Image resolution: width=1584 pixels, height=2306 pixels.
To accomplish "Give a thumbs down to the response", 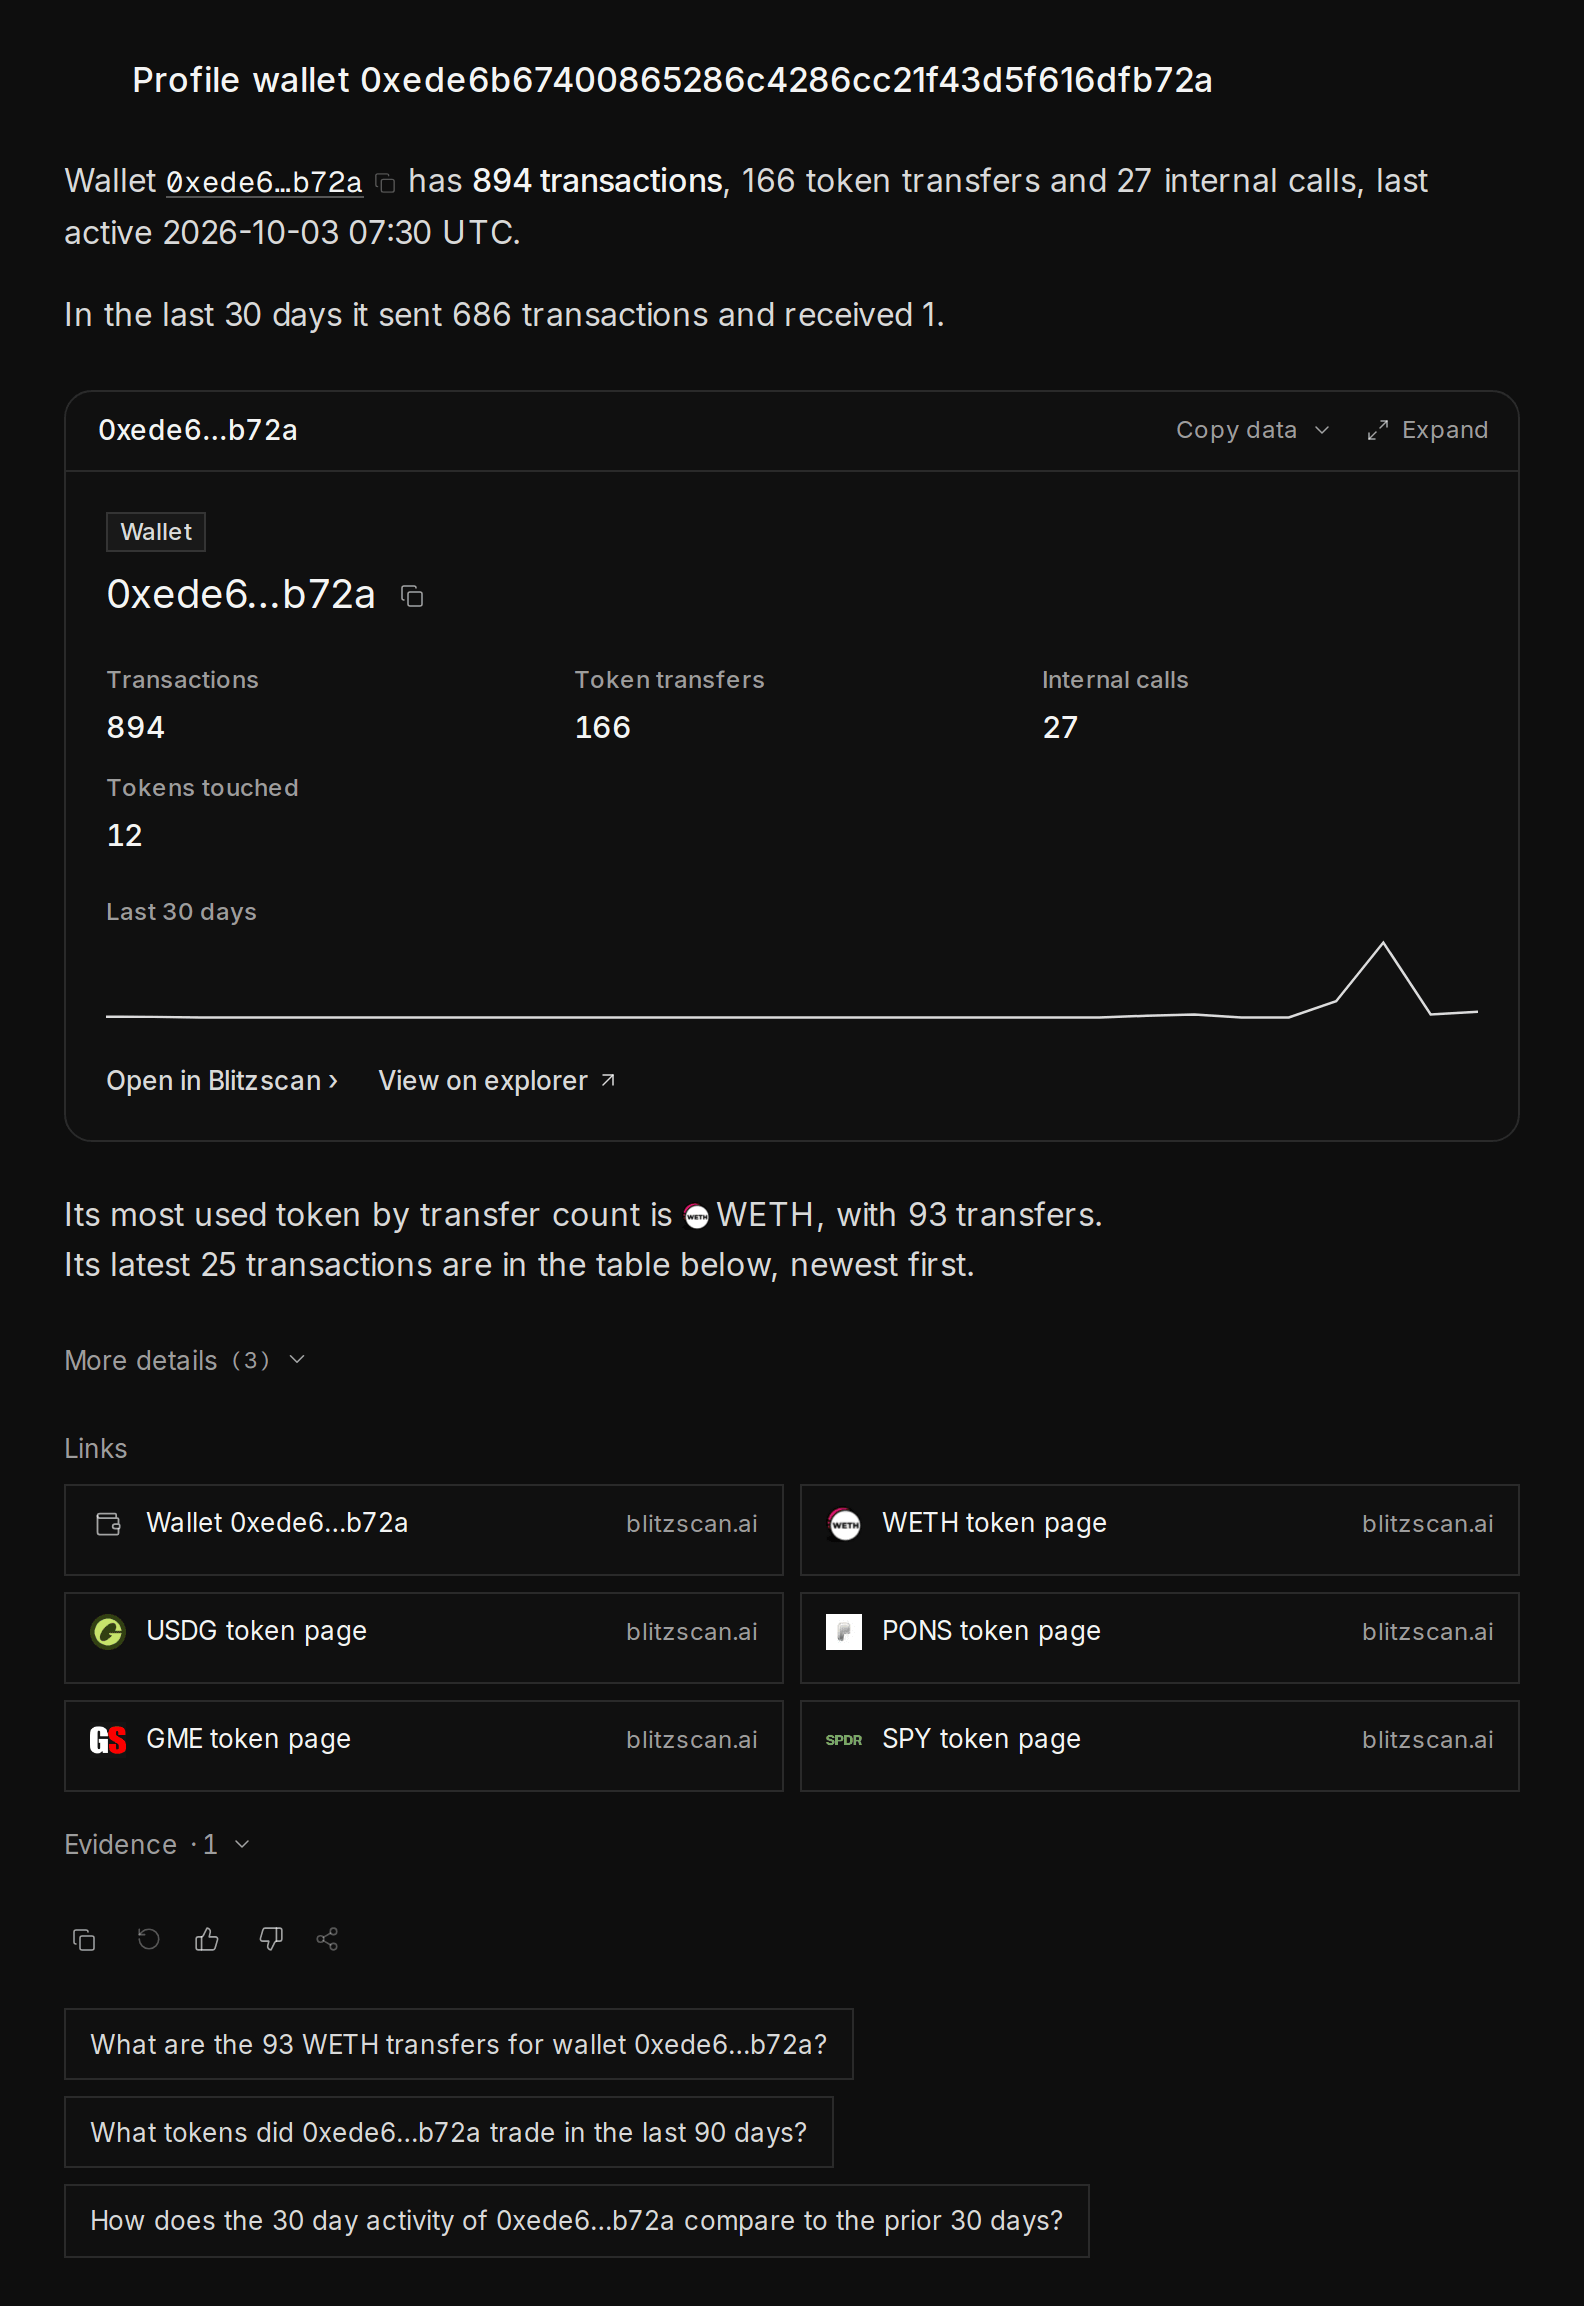I will click(x=271, y=1940).
